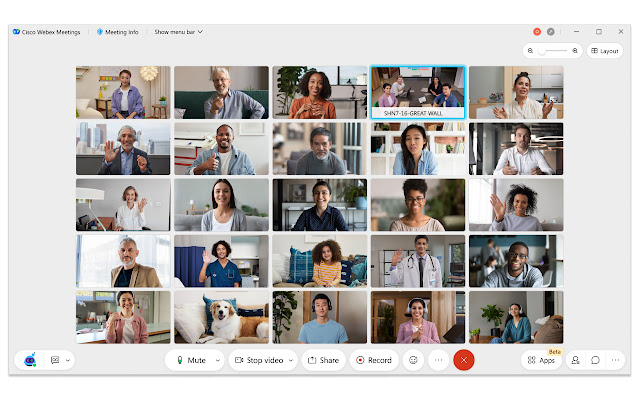
Task: Expand the closed captions options arrow
Action: [x=68, y=360]
